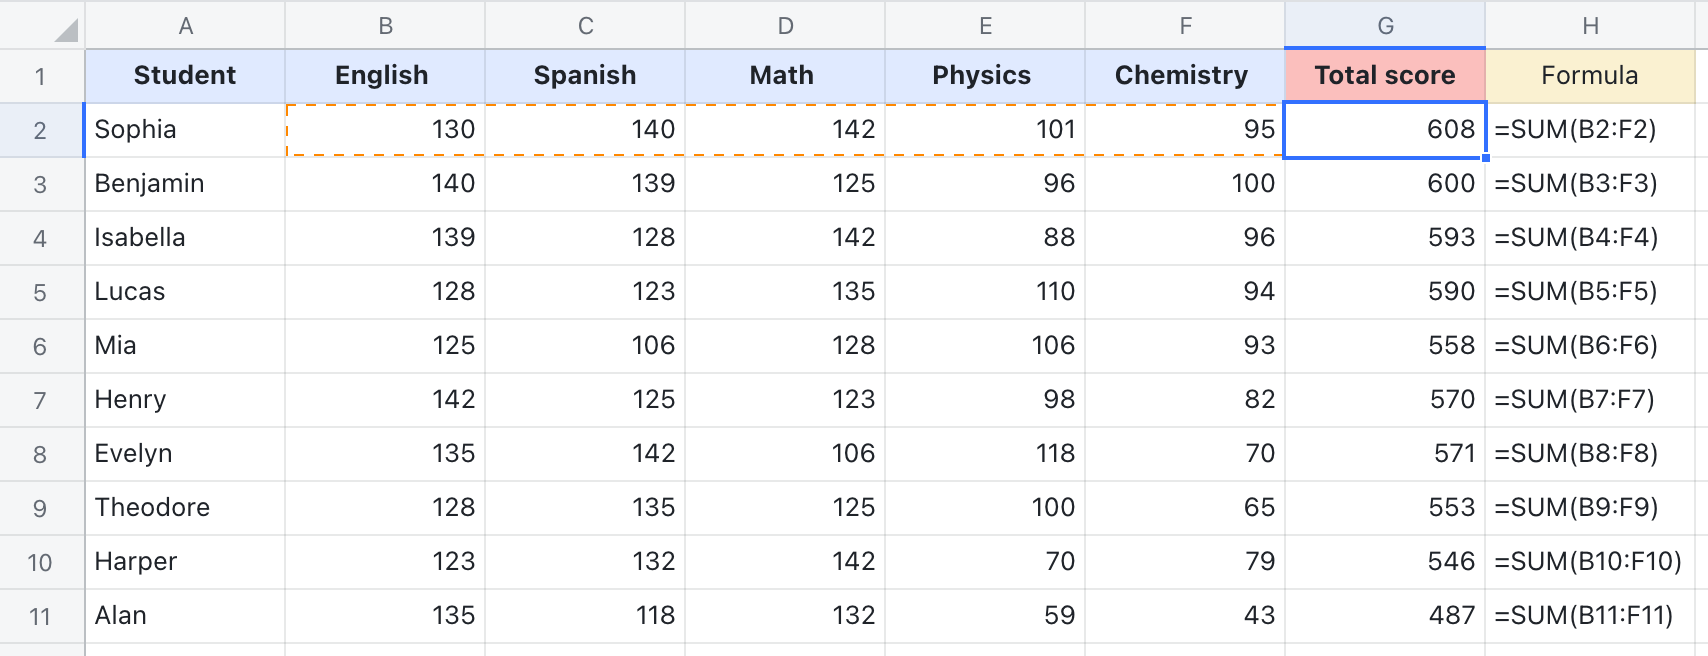Viewport: 1708px width, 656px height.
Task: Select the column H header
Action: tap(1590, 25)
